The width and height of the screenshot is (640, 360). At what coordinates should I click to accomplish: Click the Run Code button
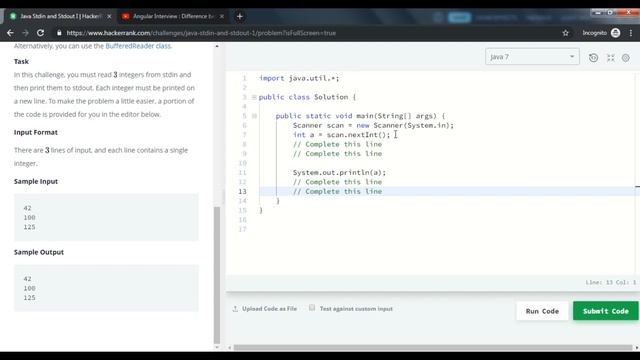click(x=542, y=311)
